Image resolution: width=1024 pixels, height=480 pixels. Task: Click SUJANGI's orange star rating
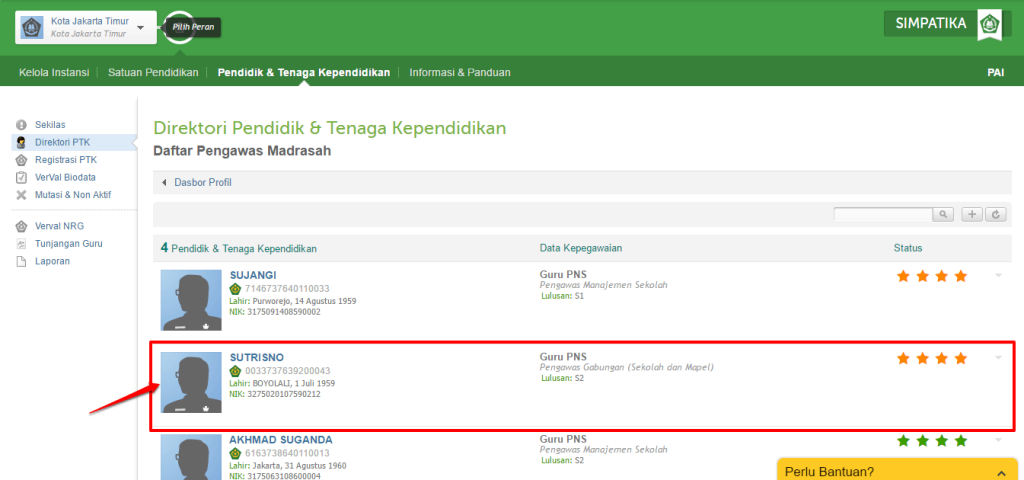(x=932, y=276)
